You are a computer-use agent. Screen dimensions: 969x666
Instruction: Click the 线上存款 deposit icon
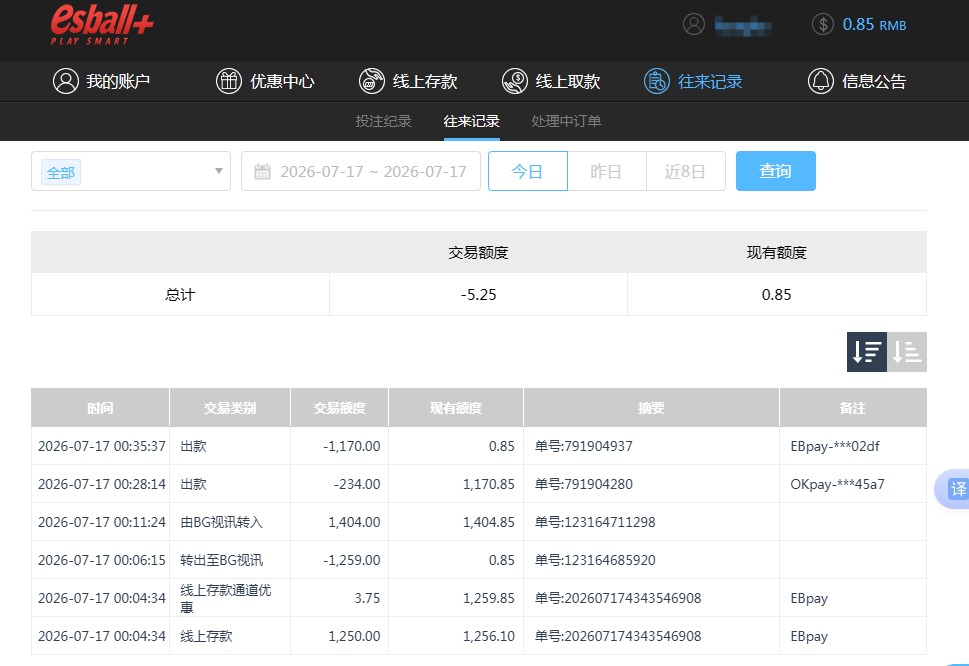coord(371,81)
